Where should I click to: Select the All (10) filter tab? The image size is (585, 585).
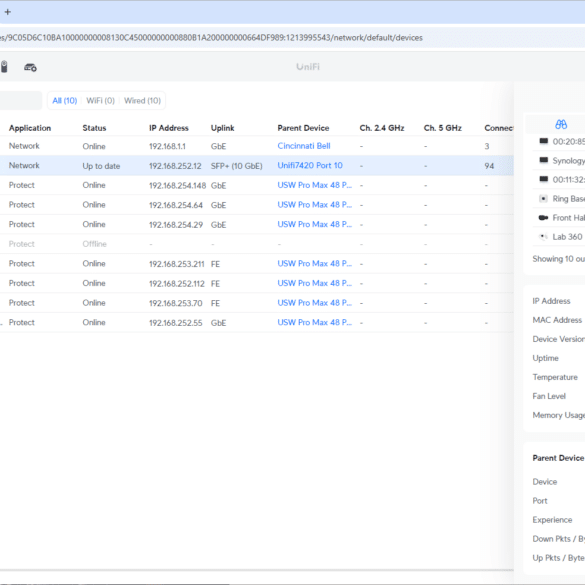(x=65, y=101)
